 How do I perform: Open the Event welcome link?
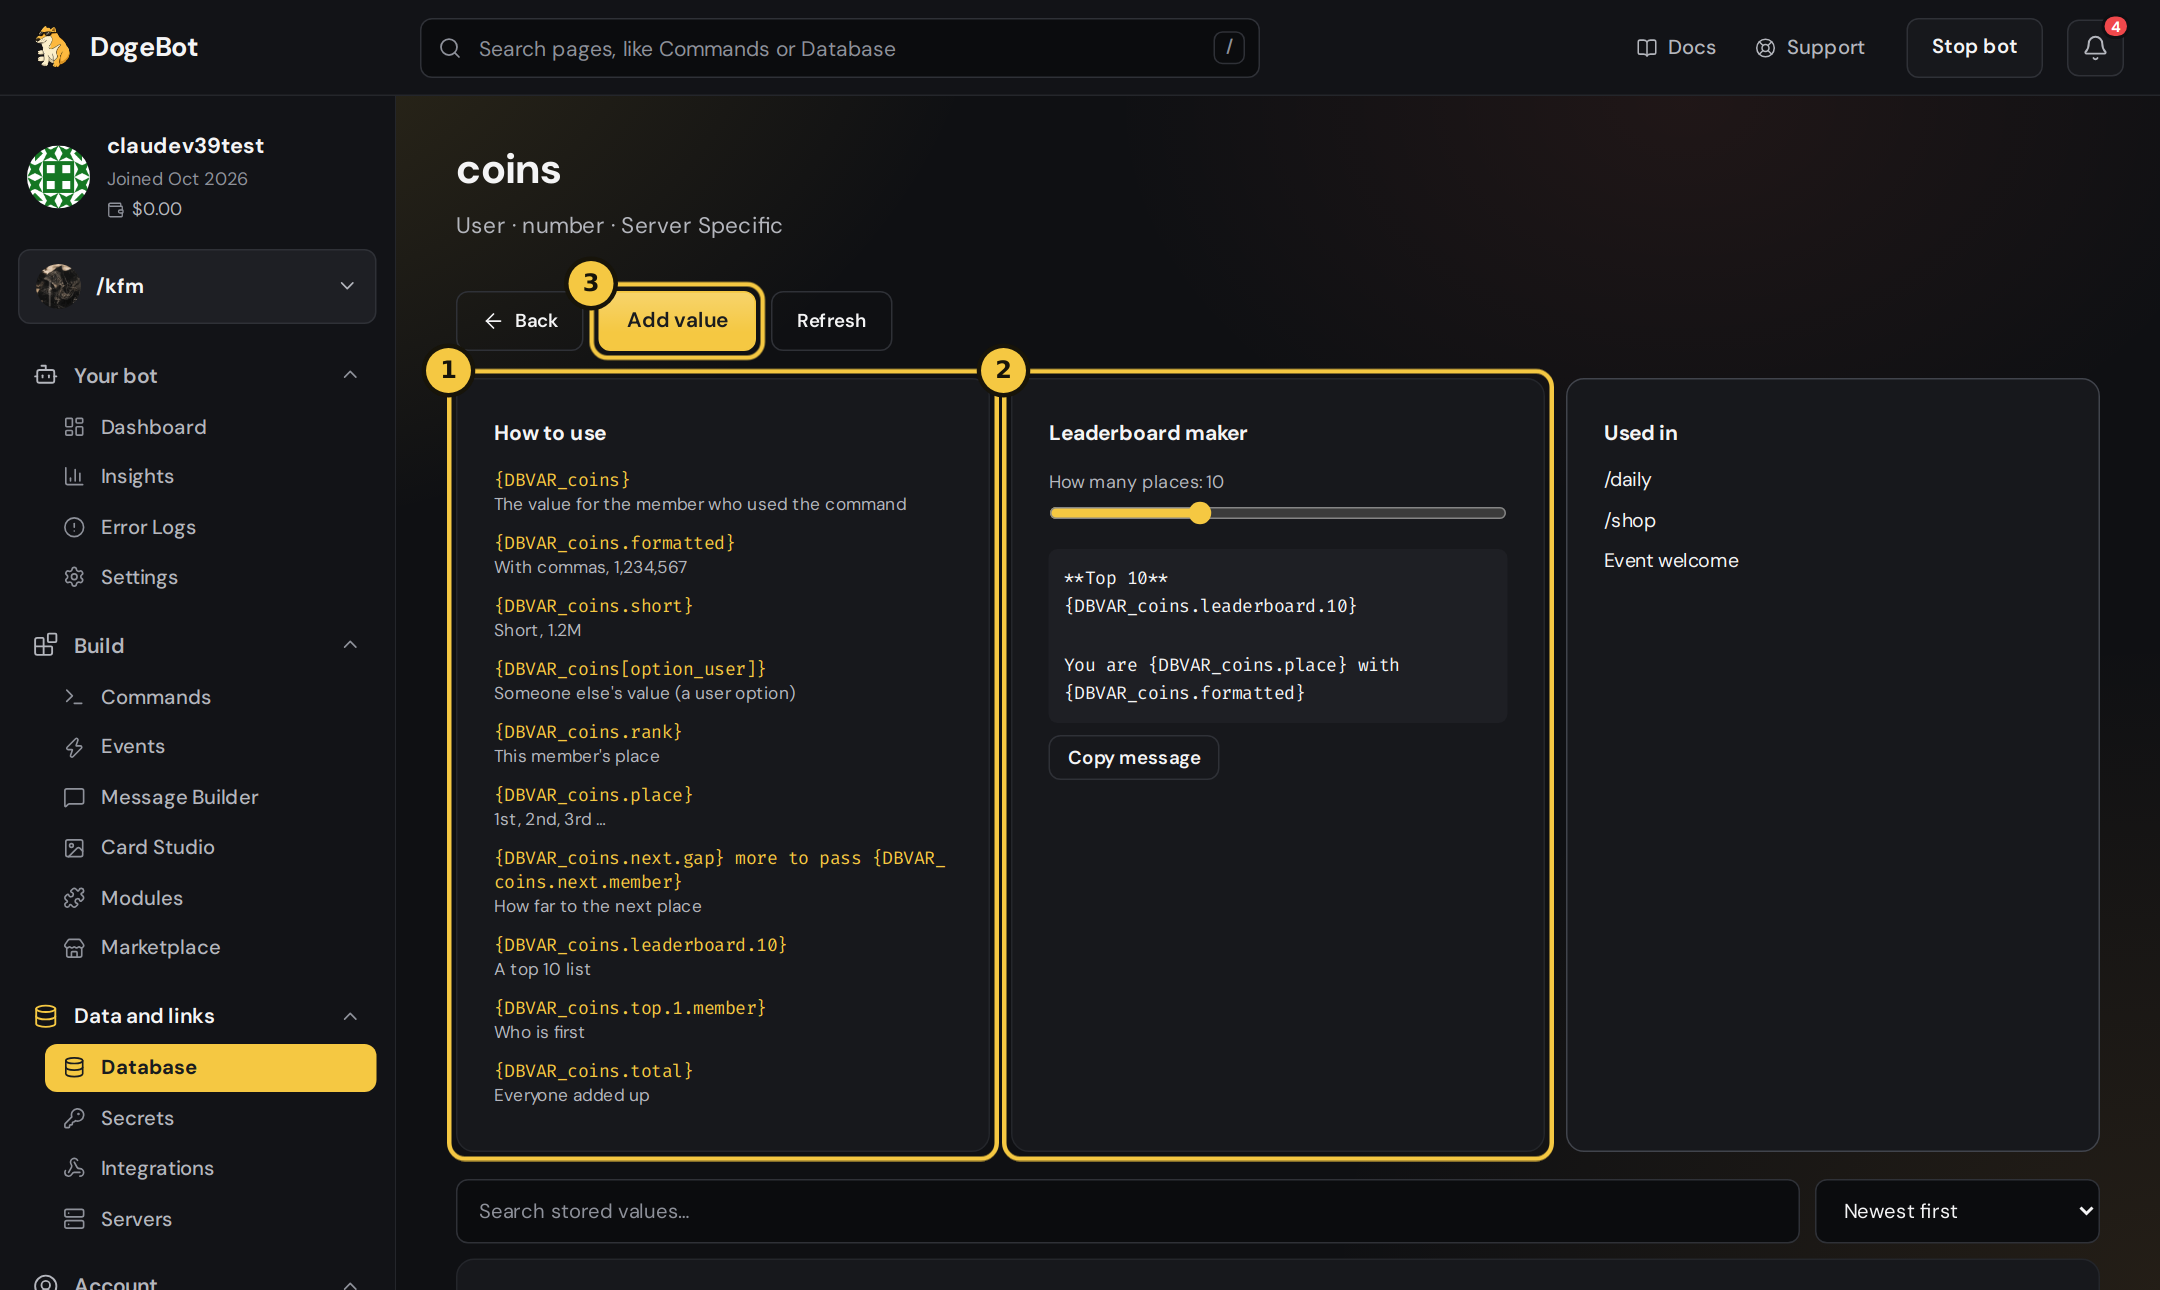pos(1670,560)
